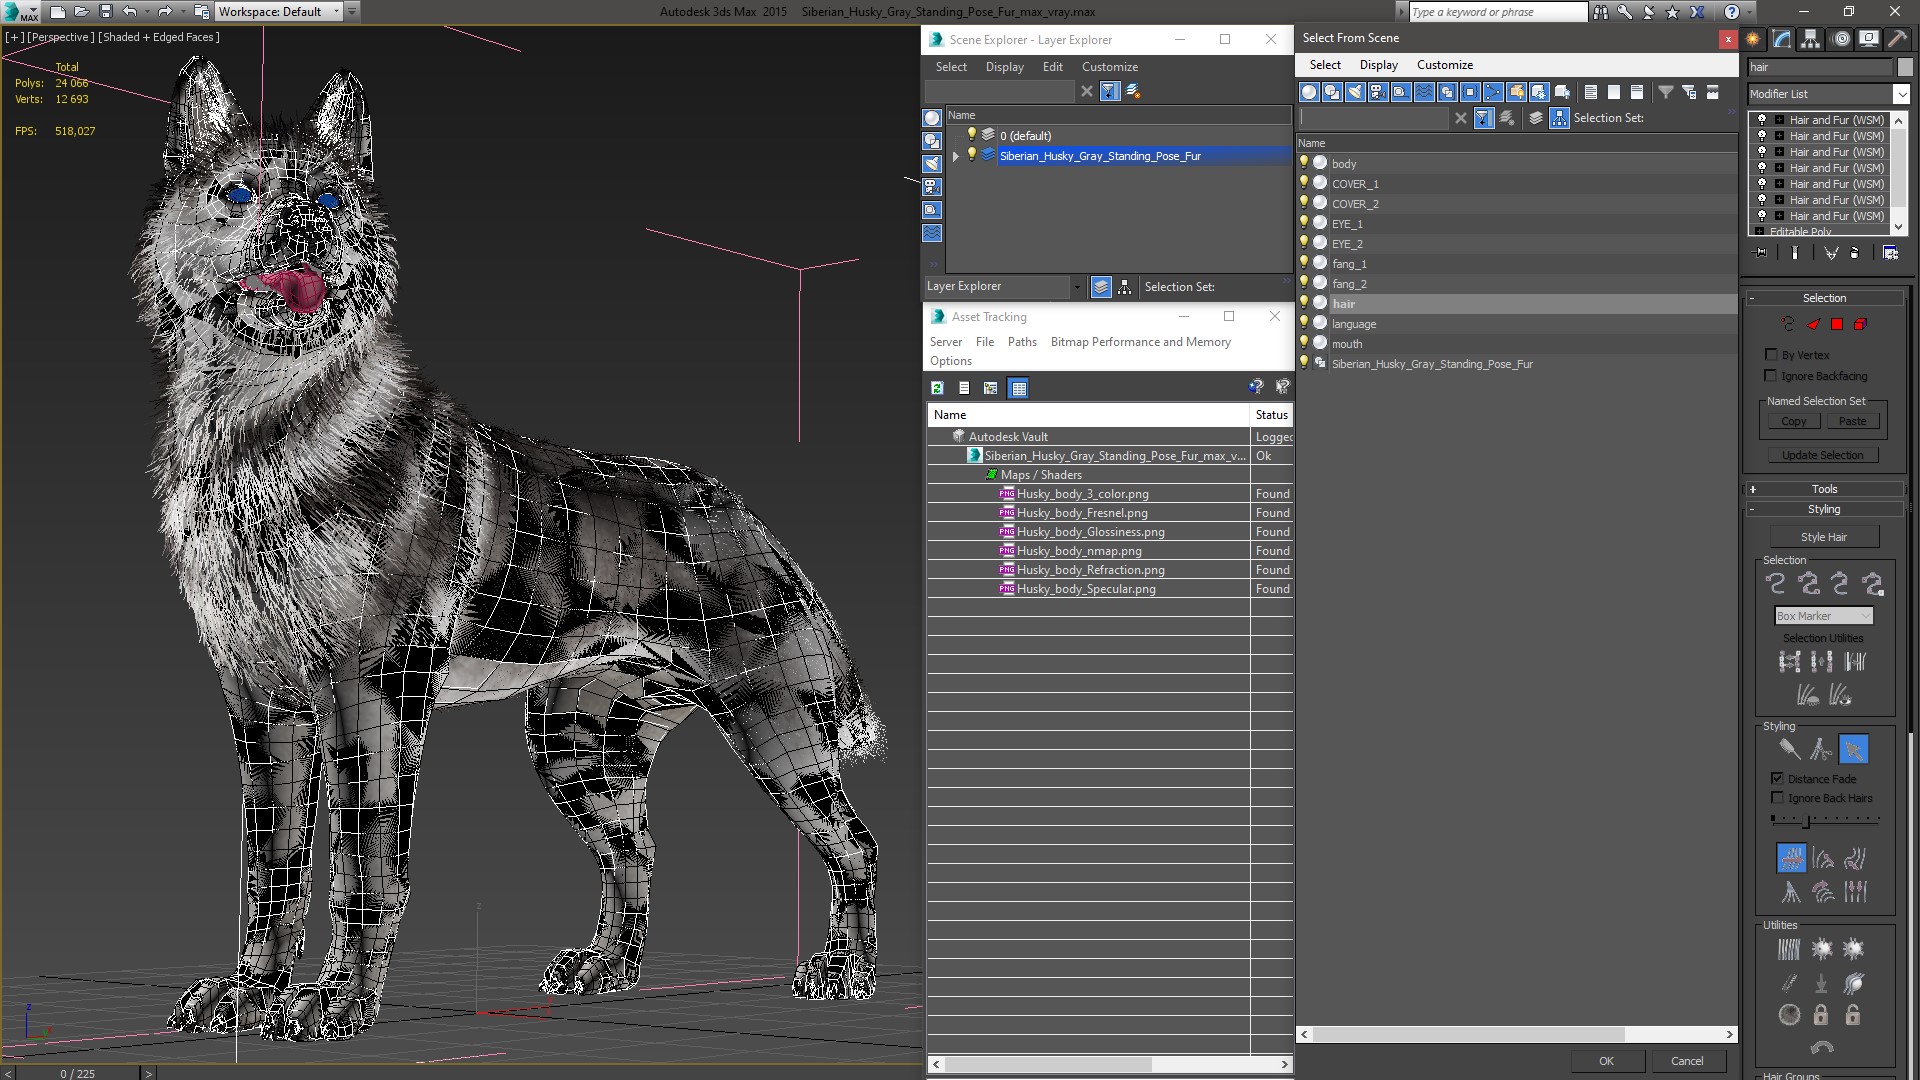Viewport: 1920px width, 1080px height.
Task: Open Select menu in Select From Scene
Action: pyautogui.click(x=1325, y=65)
